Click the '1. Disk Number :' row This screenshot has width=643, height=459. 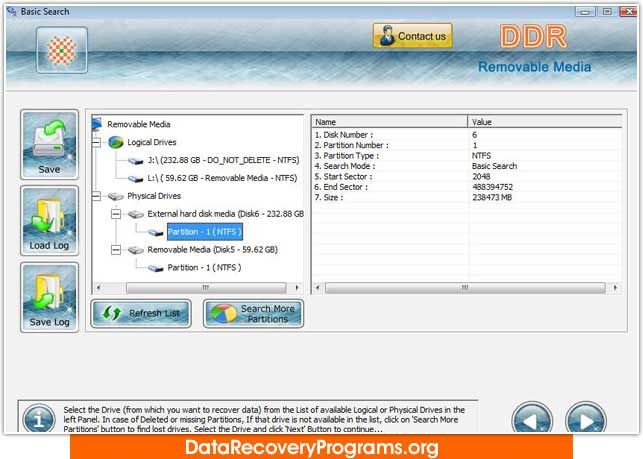click(467, 135)
